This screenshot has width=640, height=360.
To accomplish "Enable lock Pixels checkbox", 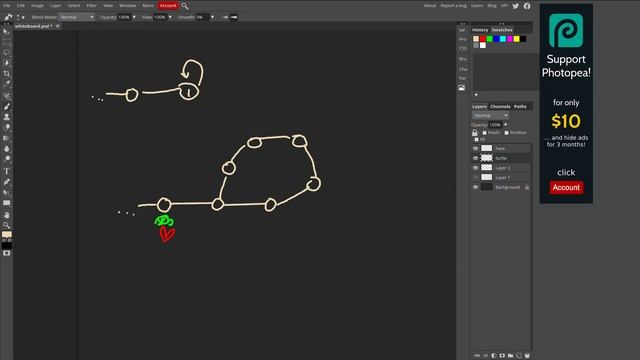I will tap(484, 133).
